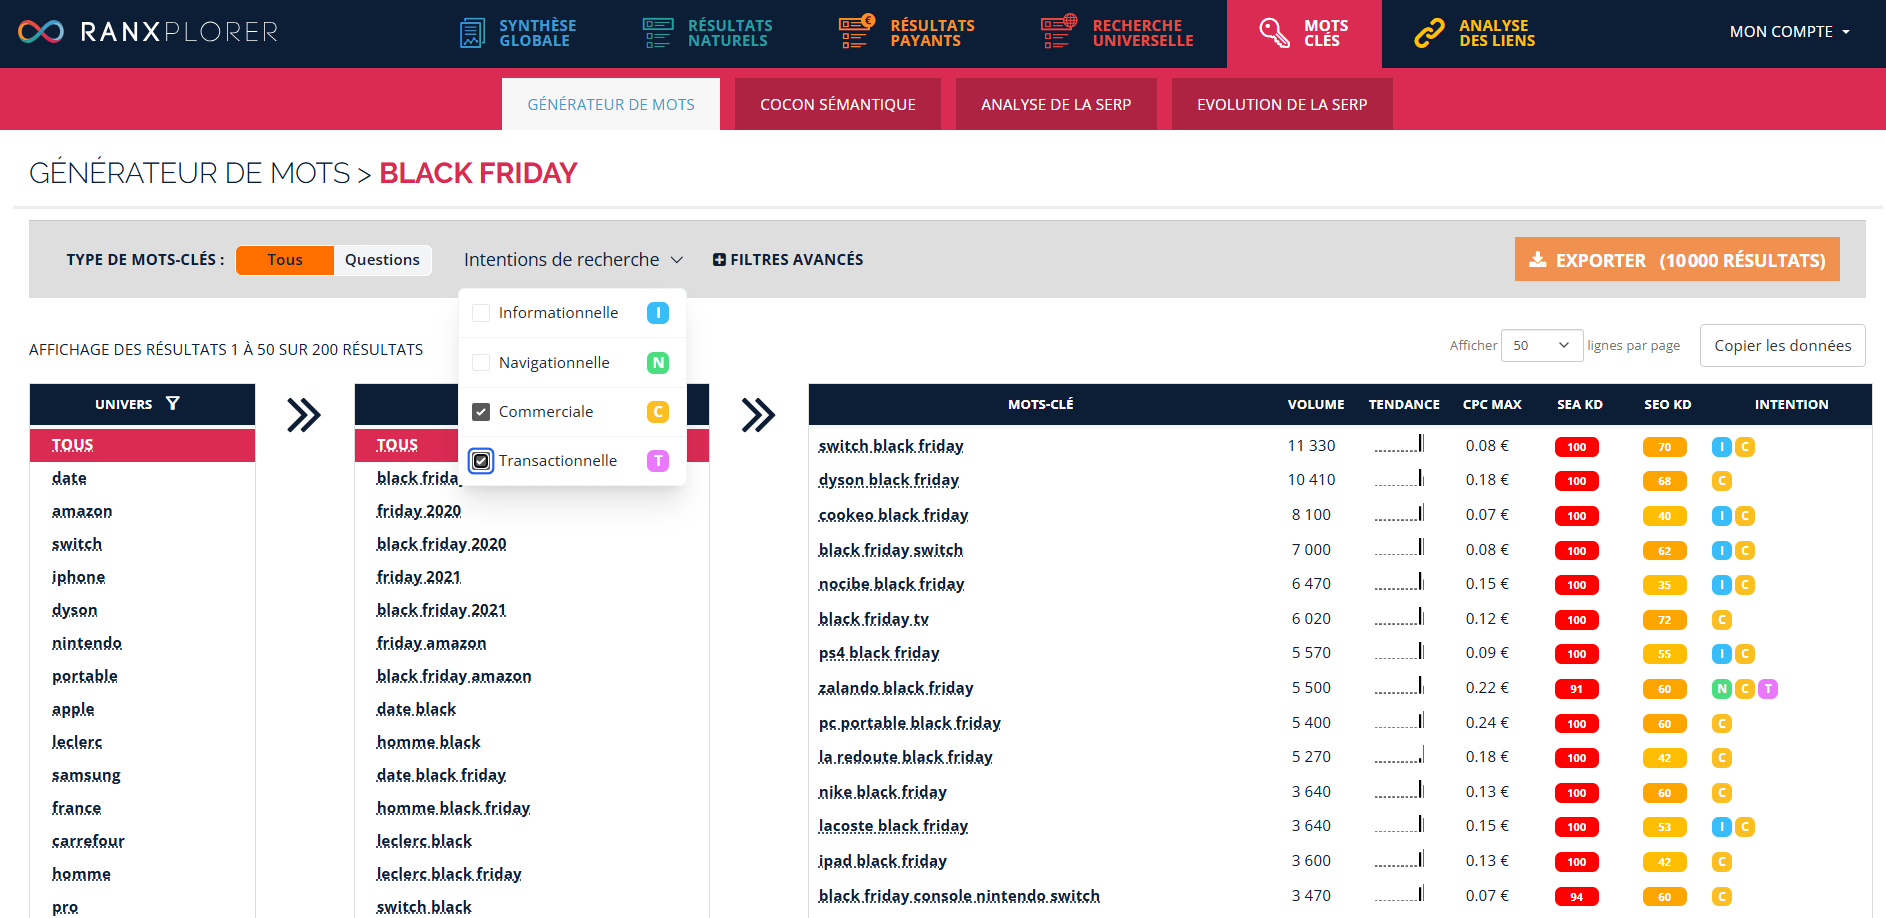Export the 10000 results

1677,259
